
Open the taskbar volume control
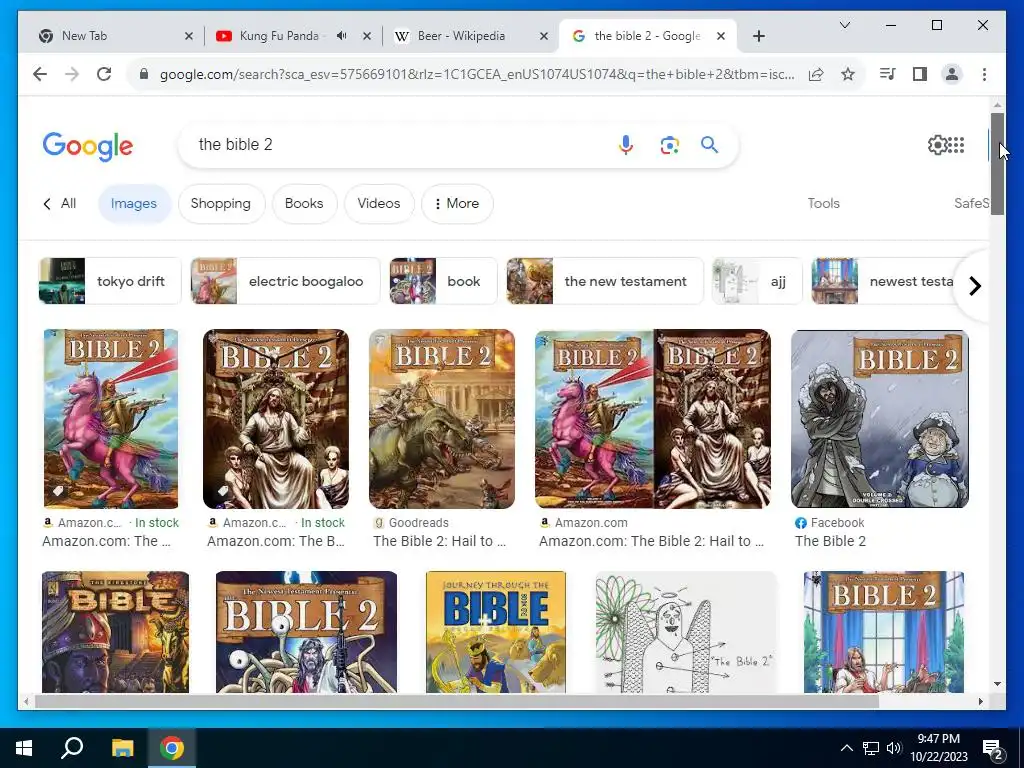pyautogui.click(x=893, y=748)
